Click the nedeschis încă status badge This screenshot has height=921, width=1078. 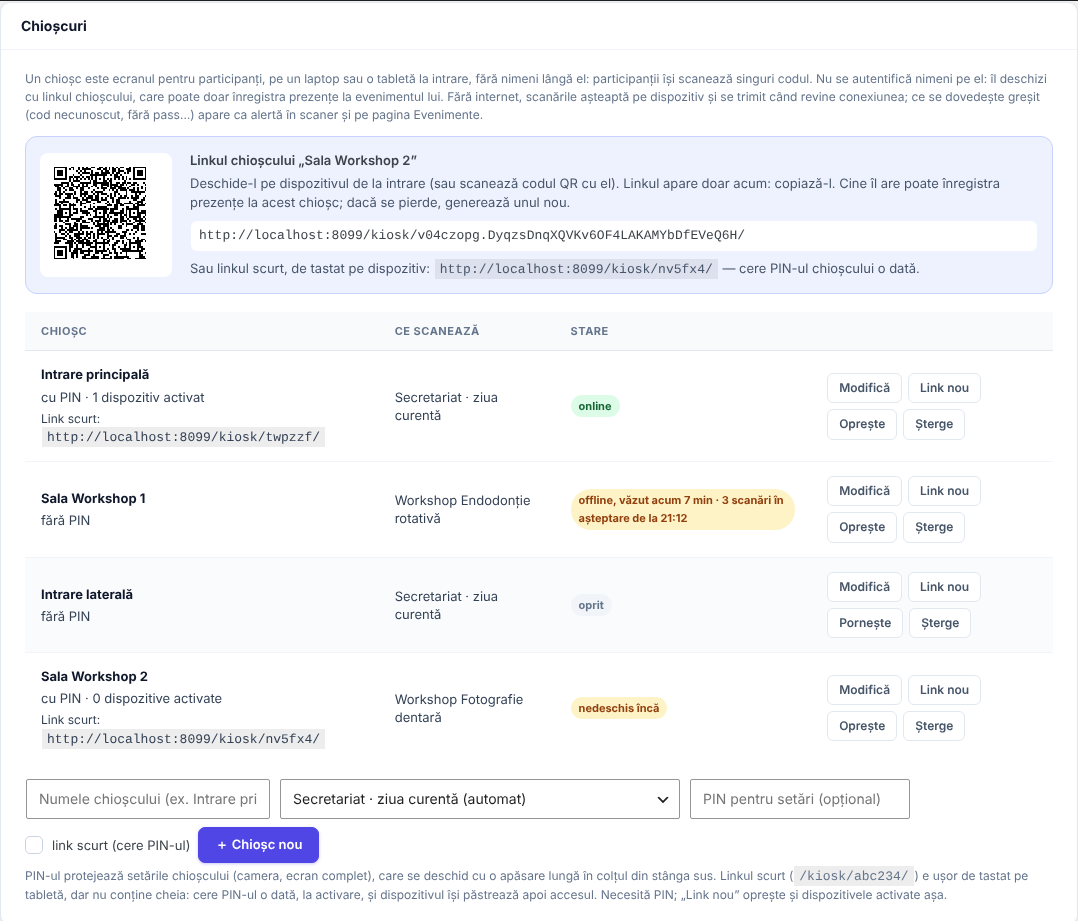(x=618, y=708)
